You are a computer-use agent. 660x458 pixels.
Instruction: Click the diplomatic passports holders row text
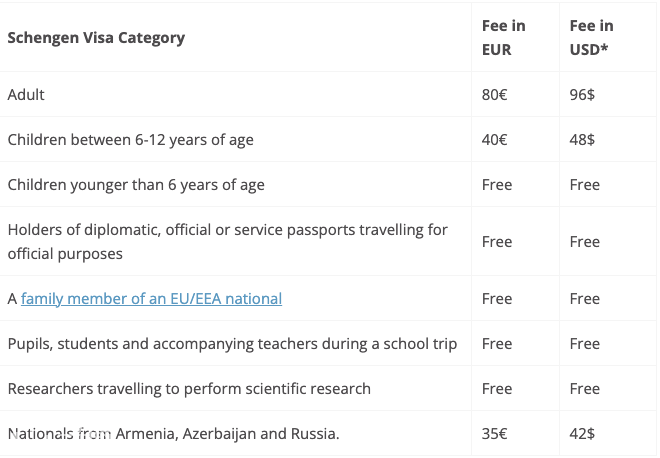pyautogui.click(x=227, y=242)
